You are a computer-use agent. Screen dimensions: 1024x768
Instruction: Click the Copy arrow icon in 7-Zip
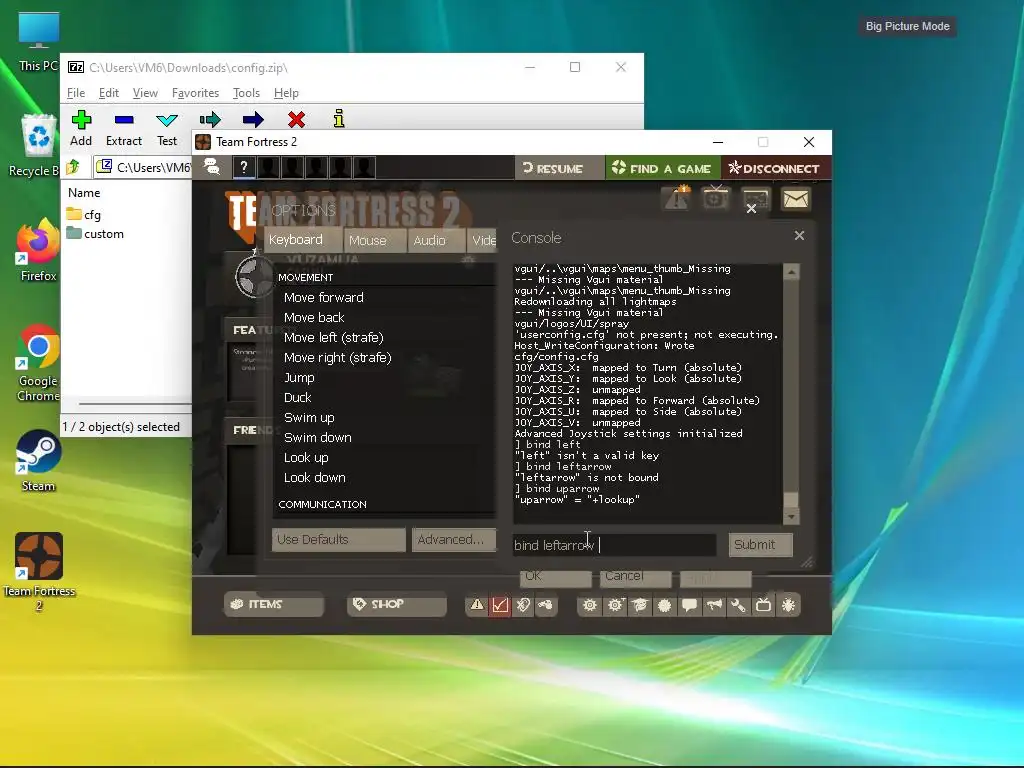tap(210, 120)
